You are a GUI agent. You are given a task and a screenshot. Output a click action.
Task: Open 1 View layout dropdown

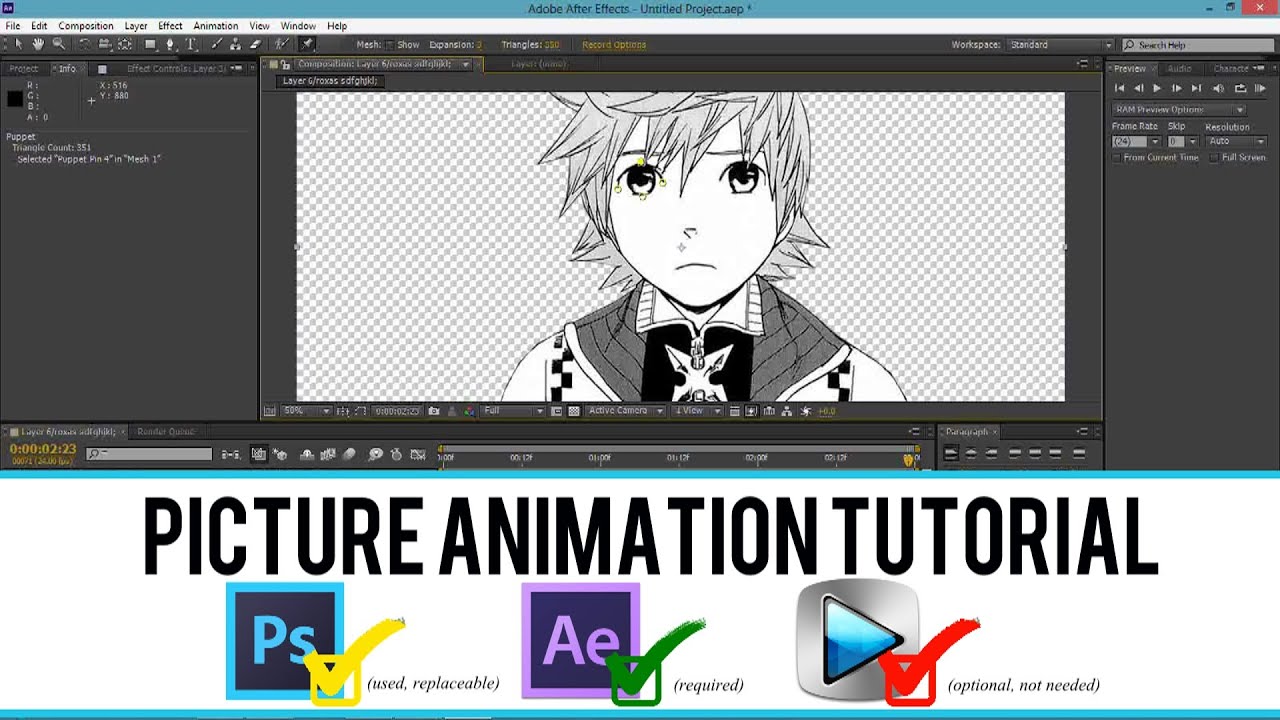click(x=698, y=411)
